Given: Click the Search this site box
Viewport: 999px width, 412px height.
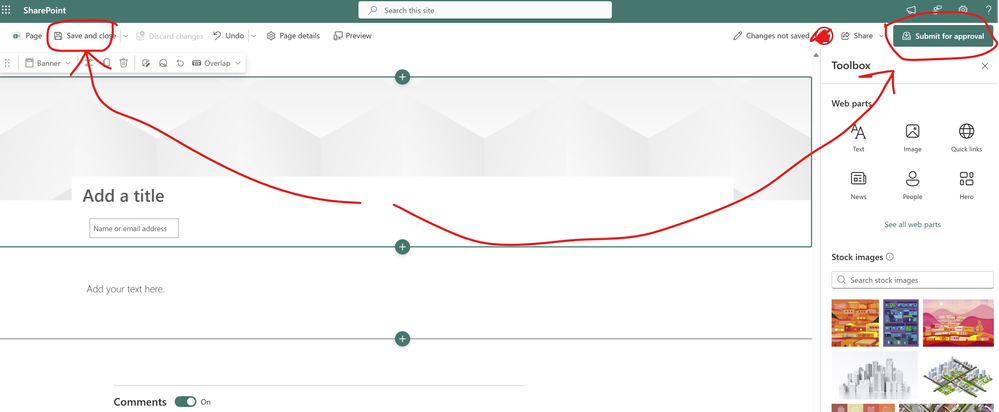Looking at the screenshot, I should 485,10.
